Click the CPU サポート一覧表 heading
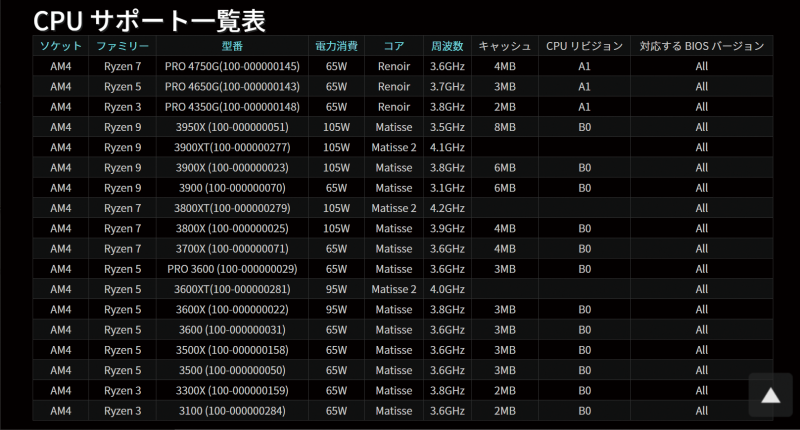This screenshot has width=800, height=430. tap(149, 21)
